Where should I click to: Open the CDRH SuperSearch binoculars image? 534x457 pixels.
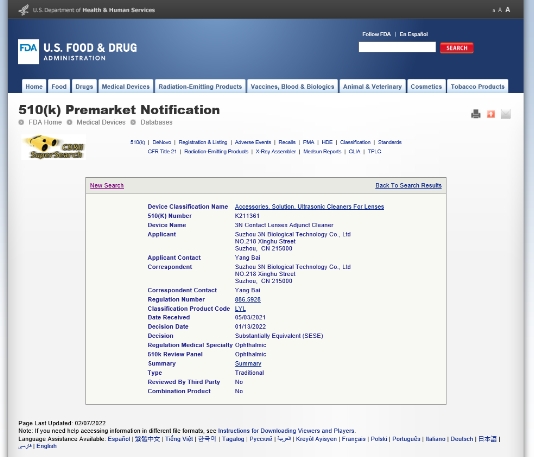pyautogui.click(x=53, y=147)
